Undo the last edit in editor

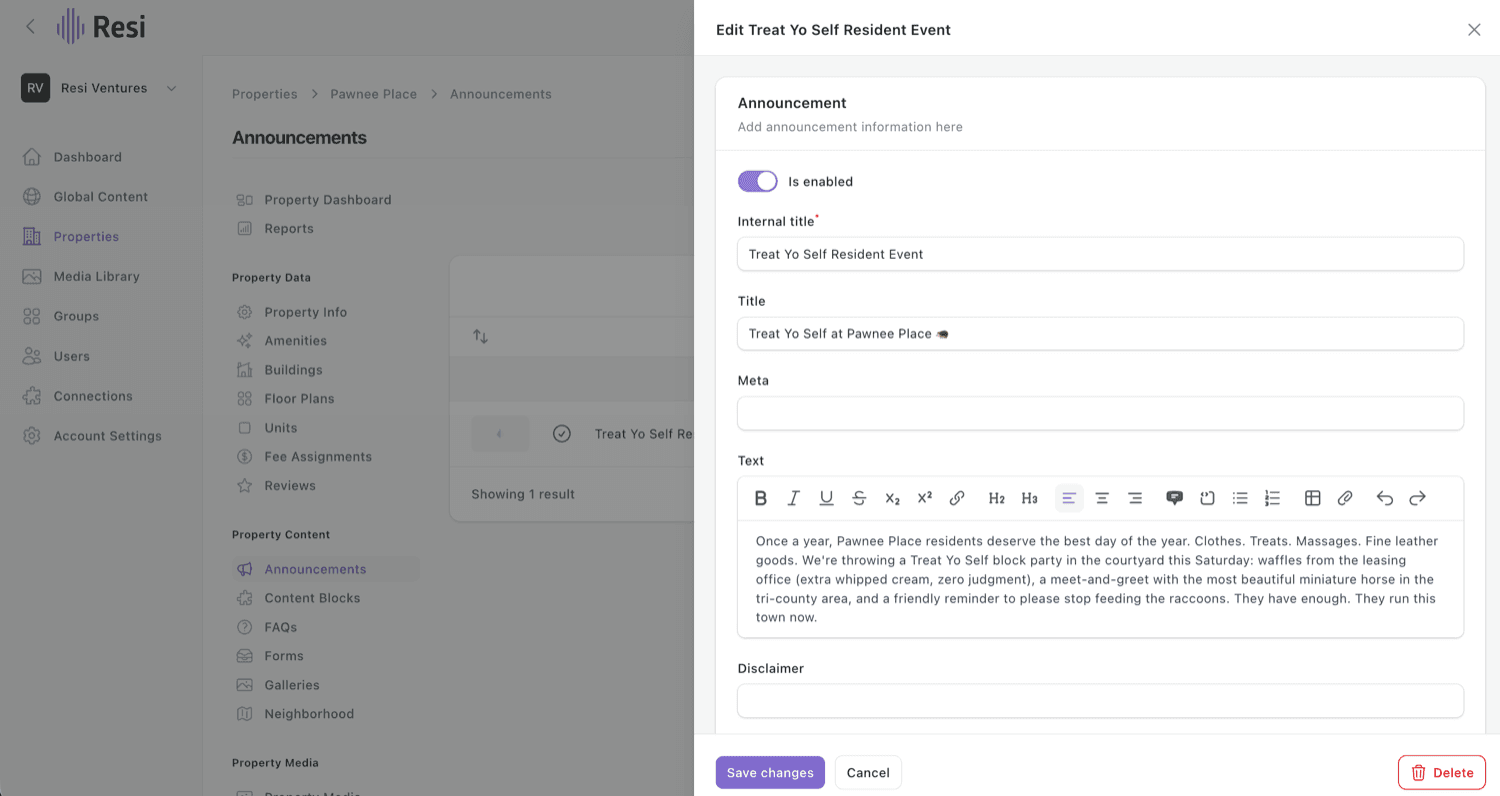coord(1385,498)
